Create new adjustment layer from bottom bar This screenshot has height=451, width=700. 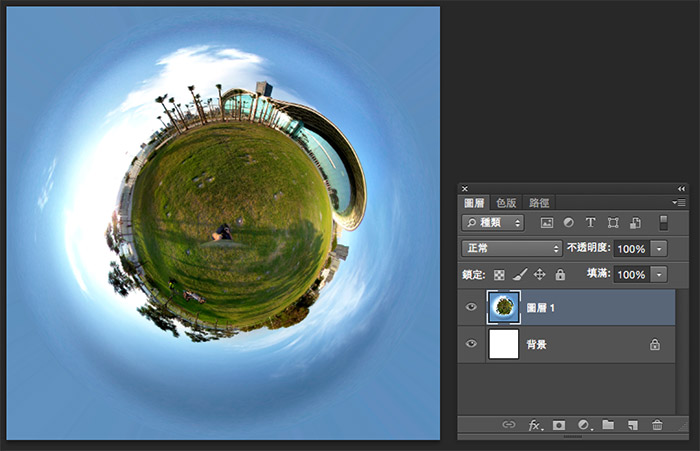[x=583, y=425]
